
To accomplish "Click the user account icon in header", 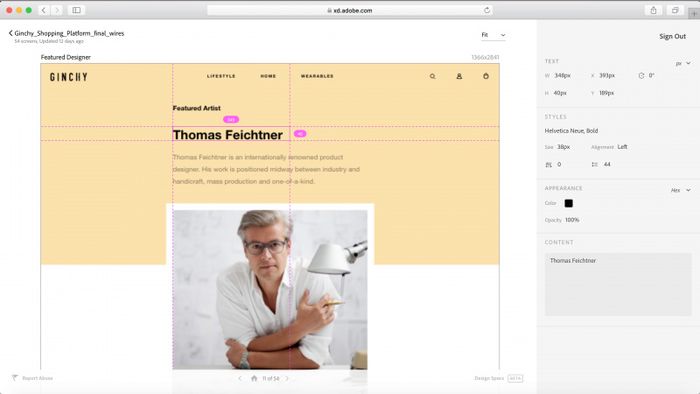I will click(x=459, y=76).
